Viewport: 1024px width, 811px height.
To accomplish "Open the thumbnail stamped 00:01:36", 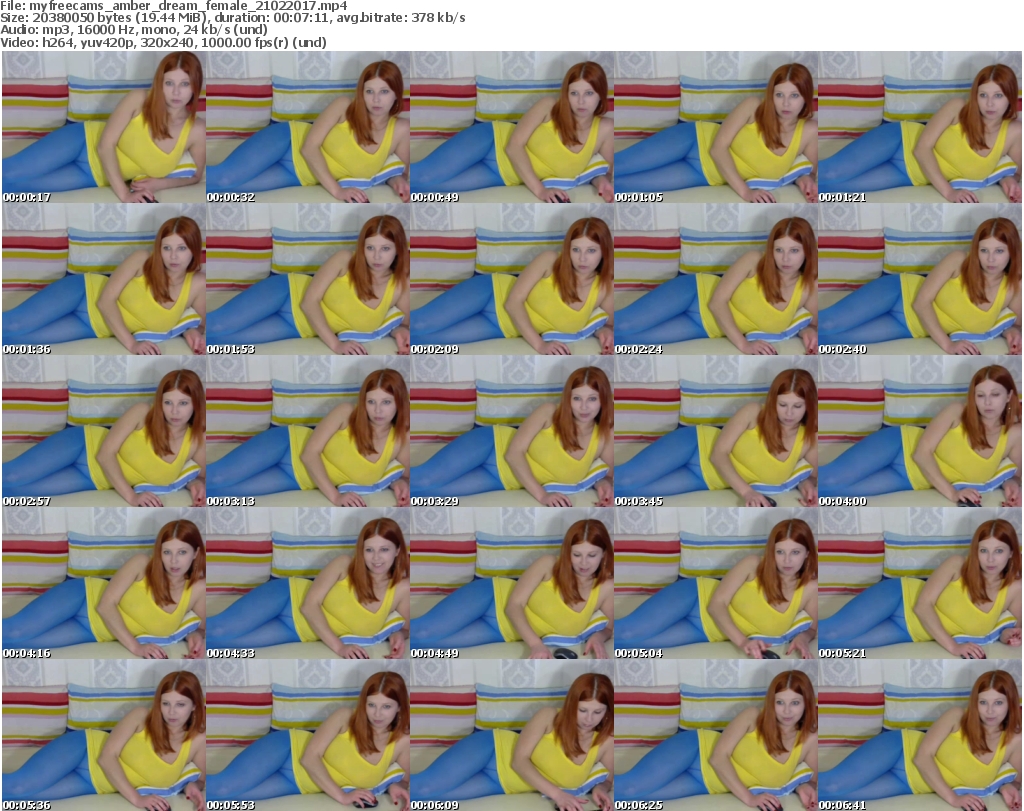I will 104,279.
